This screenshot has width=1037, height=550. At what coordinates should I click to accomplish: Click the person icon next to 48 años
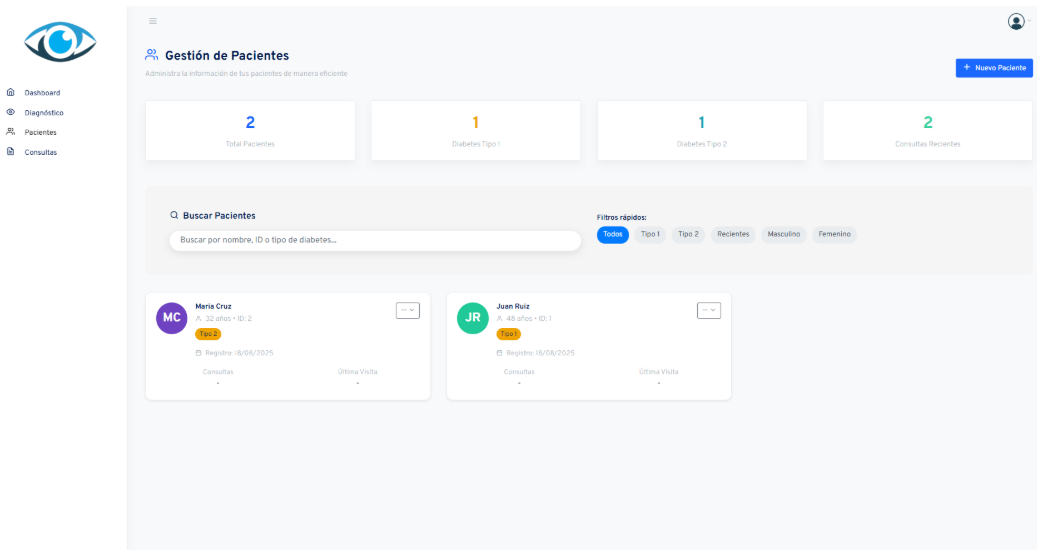[499, 319]
